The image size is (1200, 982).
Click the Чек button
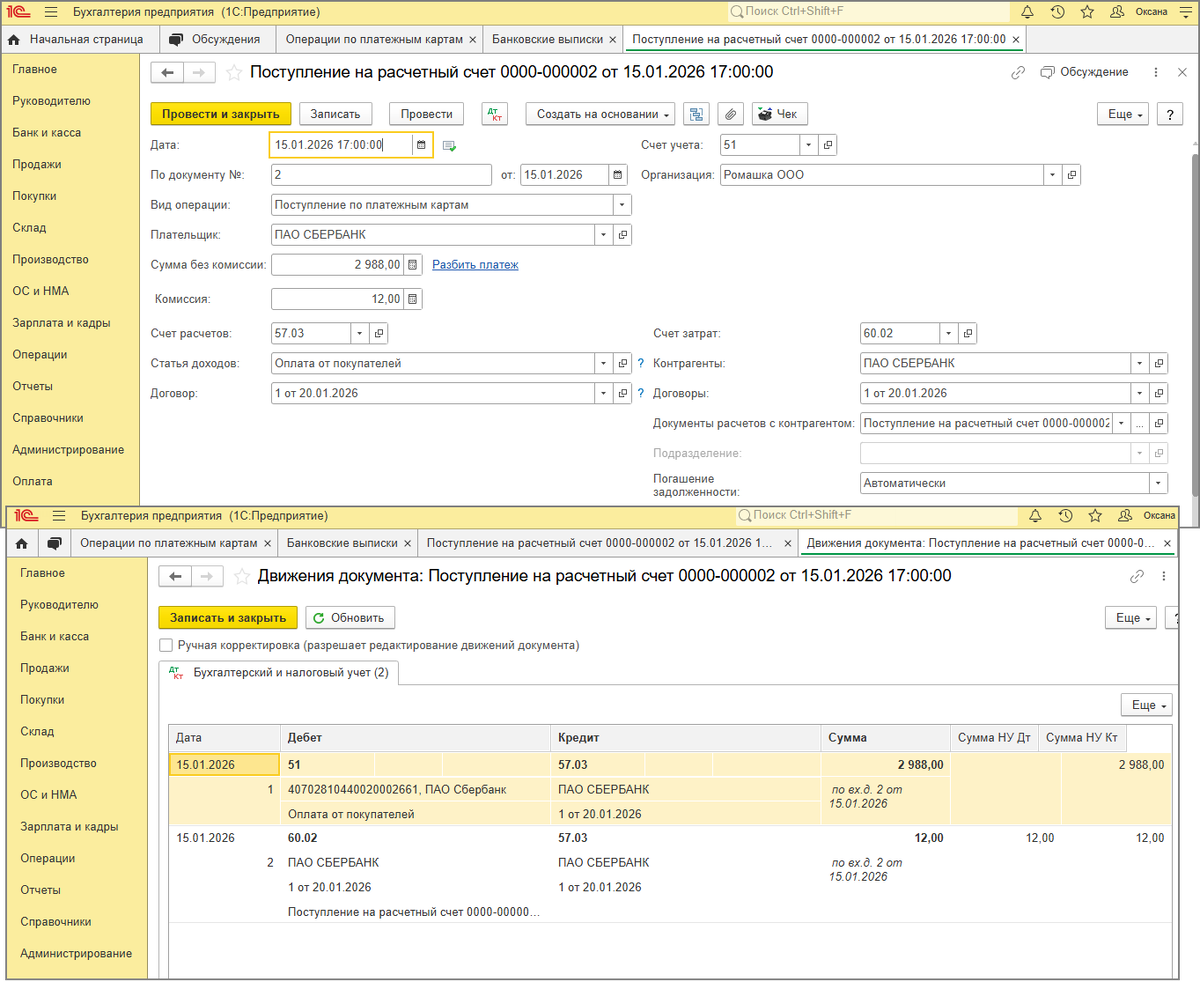(780, 114)
